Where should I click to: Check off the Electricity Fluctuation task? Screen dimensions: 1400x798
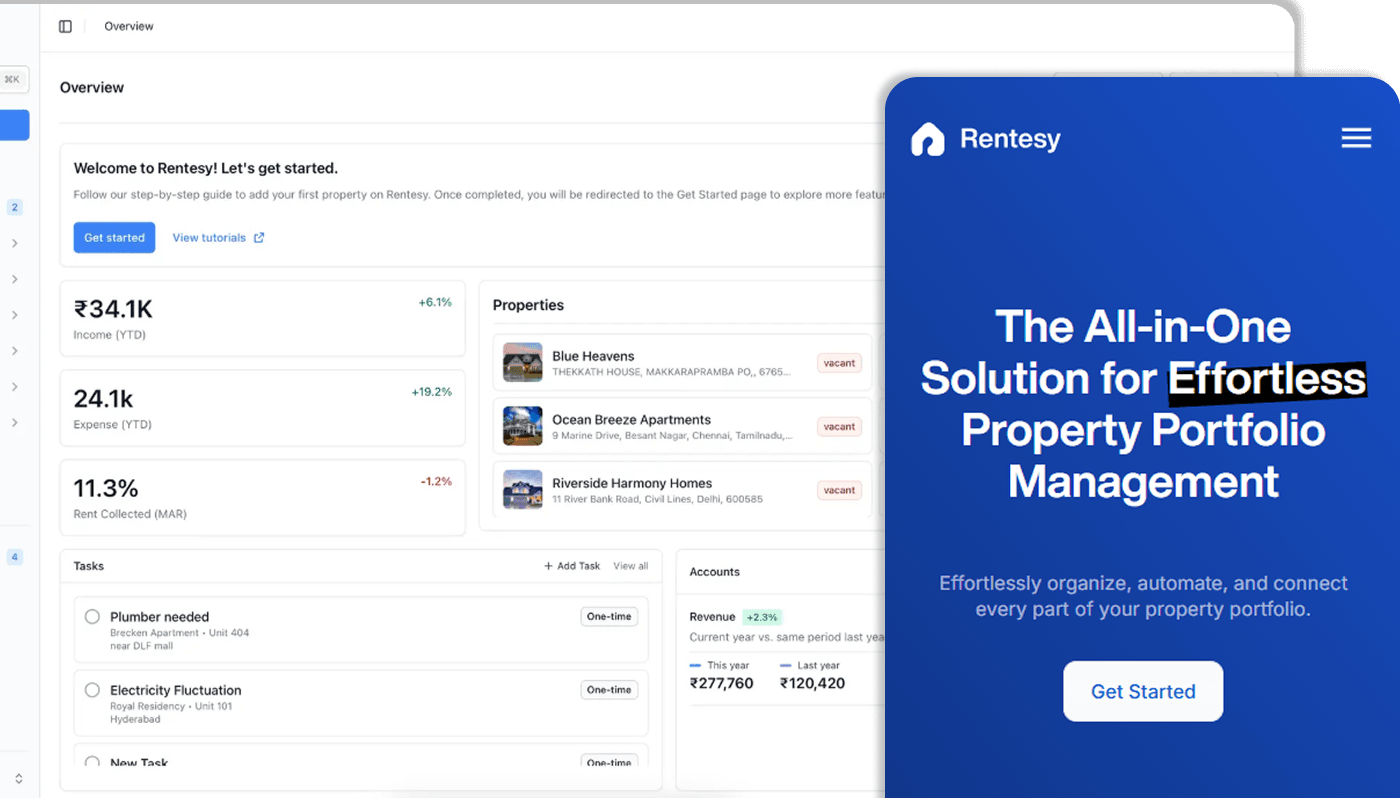pyautogui.click(x=92, y=690)
